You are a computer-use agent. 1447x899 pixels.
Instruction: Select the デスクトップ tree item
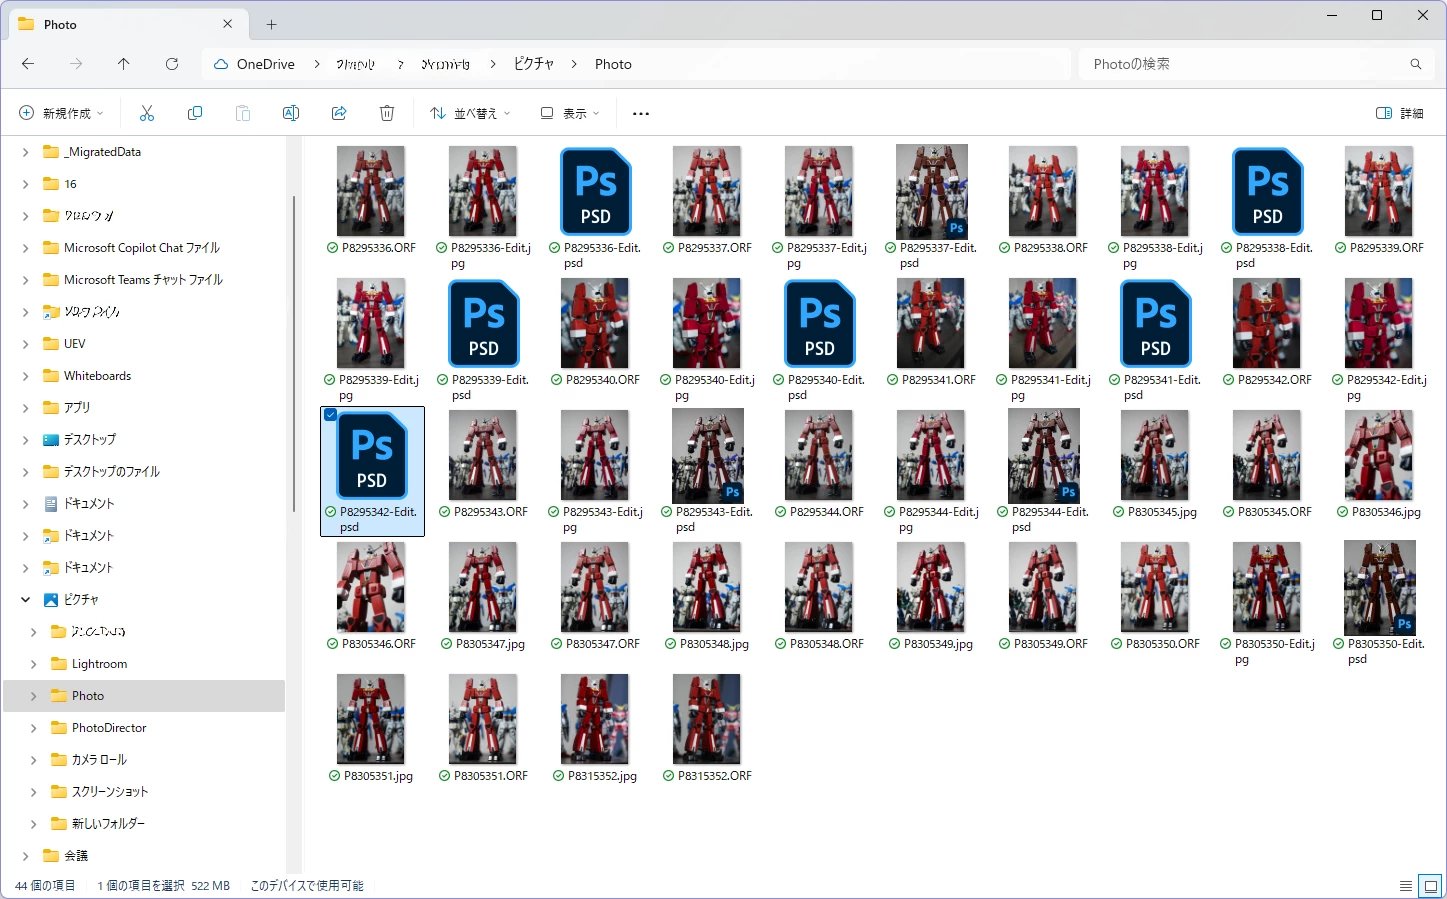(90, 440)
